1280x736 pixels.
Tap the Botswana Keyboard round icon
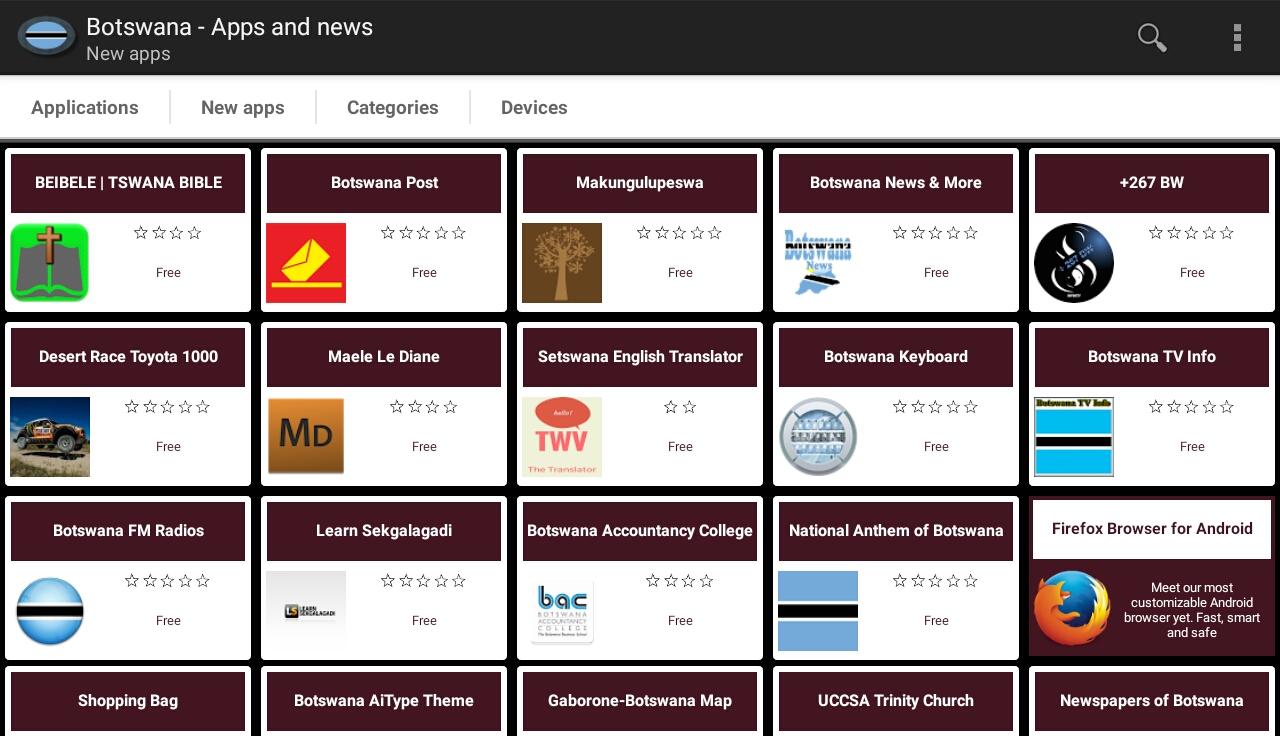click(818, 437)
